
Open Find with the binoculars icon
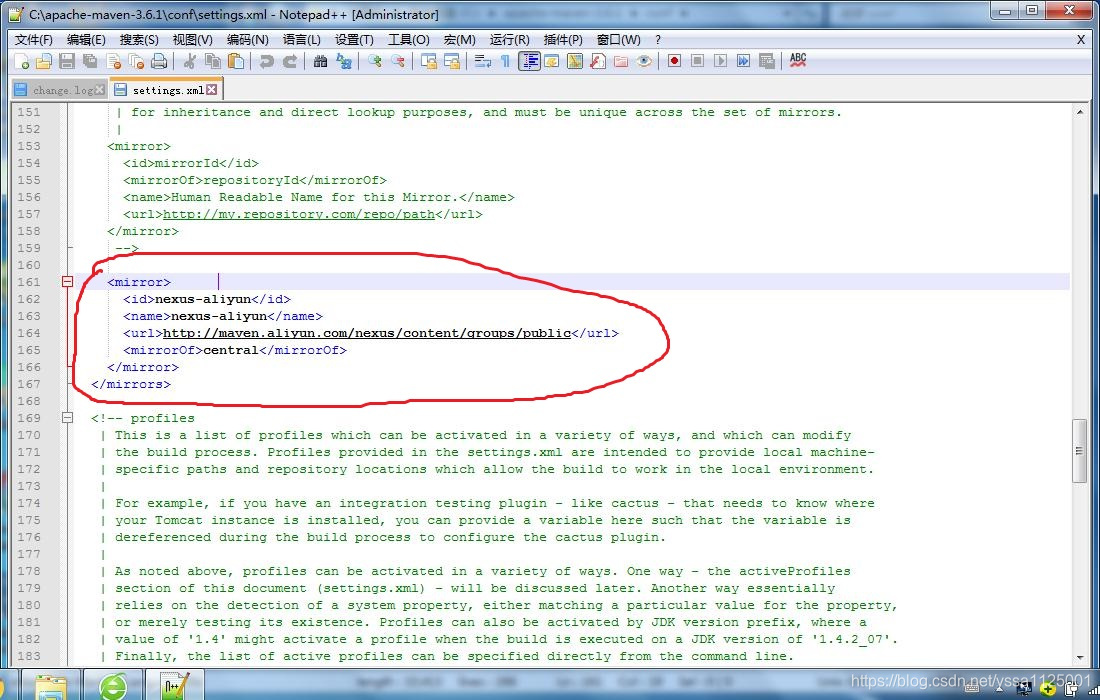[320, 62]
